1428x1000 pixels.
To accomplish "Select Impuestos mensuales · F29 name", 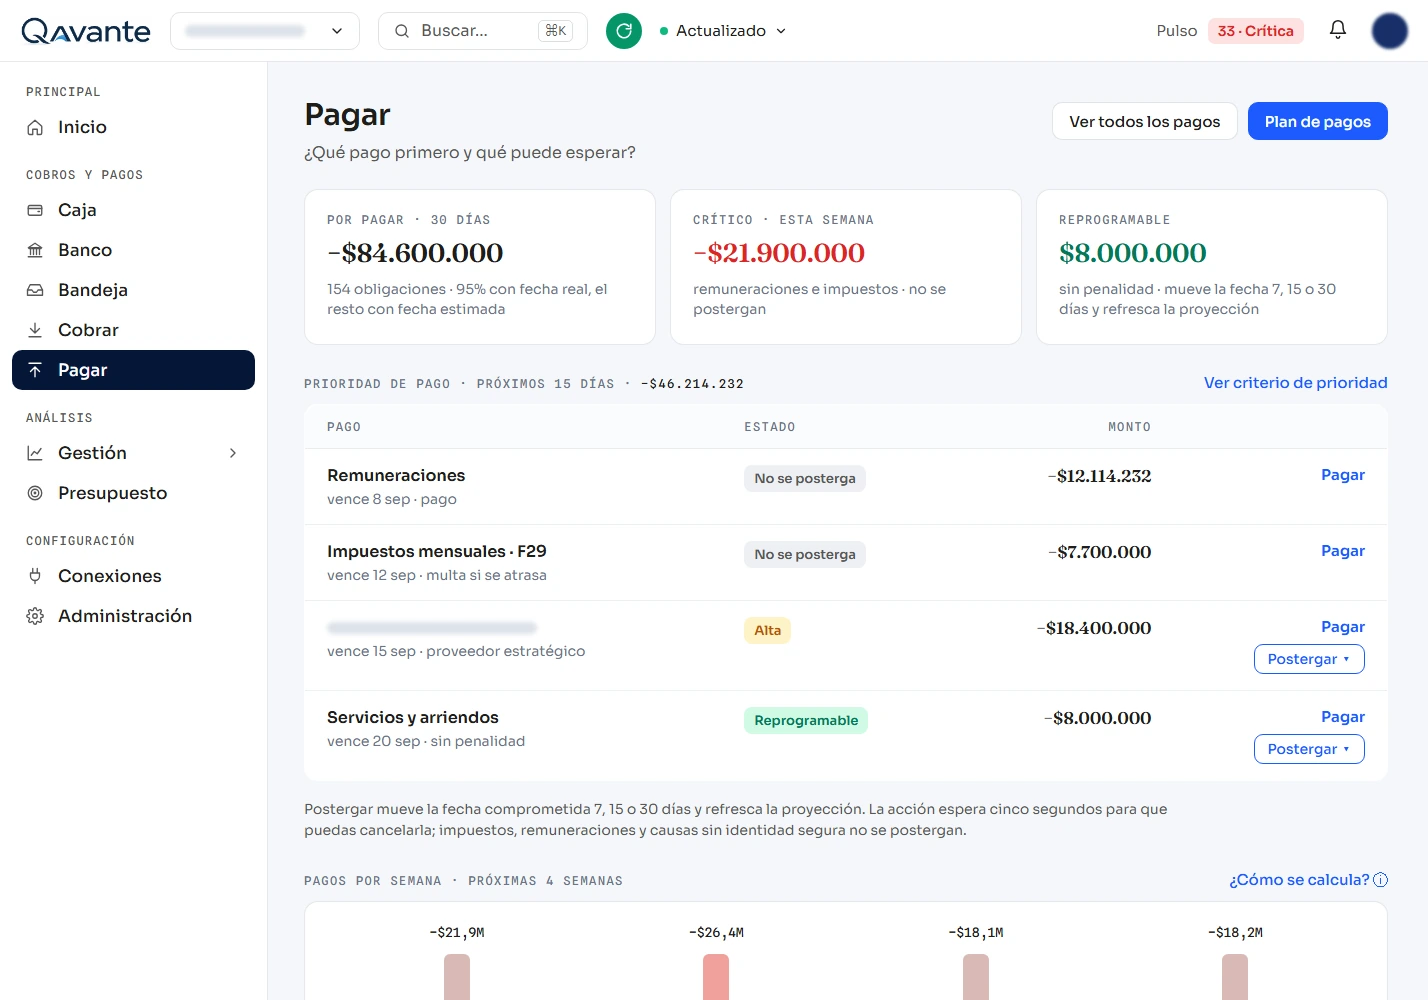I will pyautogui.click(x=437, y=552).
